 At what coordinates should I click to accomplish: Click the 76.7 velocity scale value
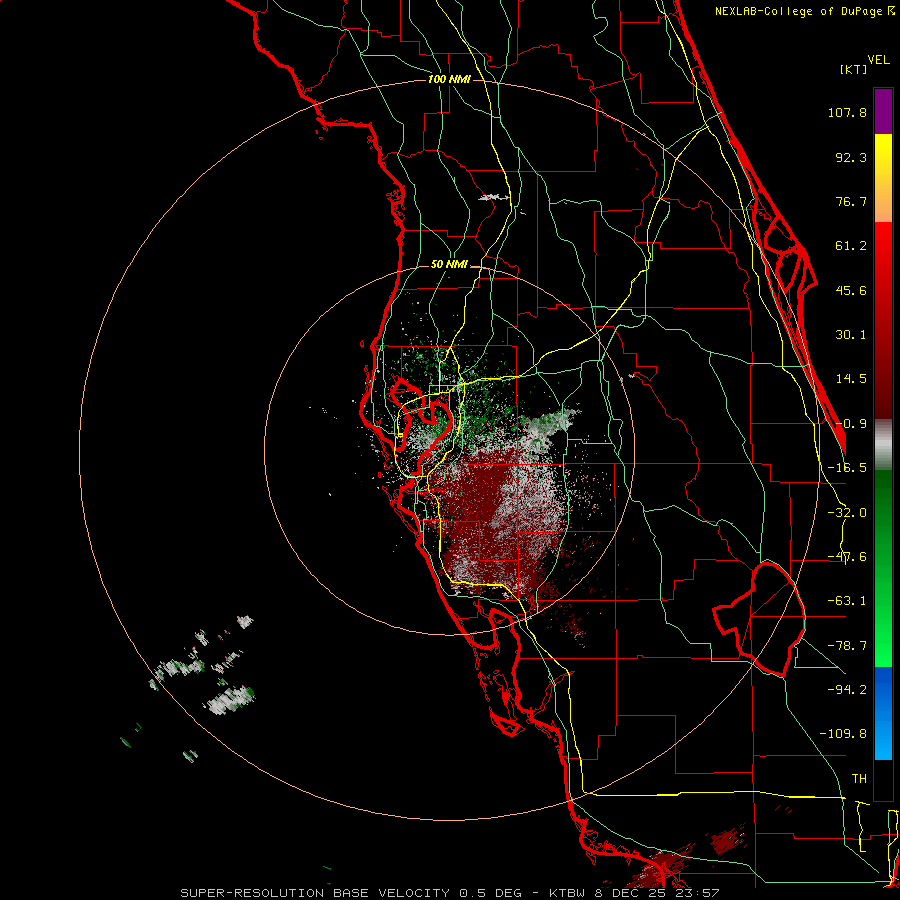851,201
